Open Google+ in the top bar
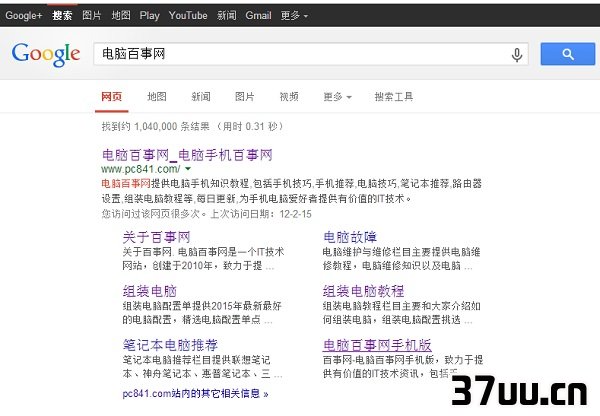This screenshot has width=600, height=416. click(24, 16)
